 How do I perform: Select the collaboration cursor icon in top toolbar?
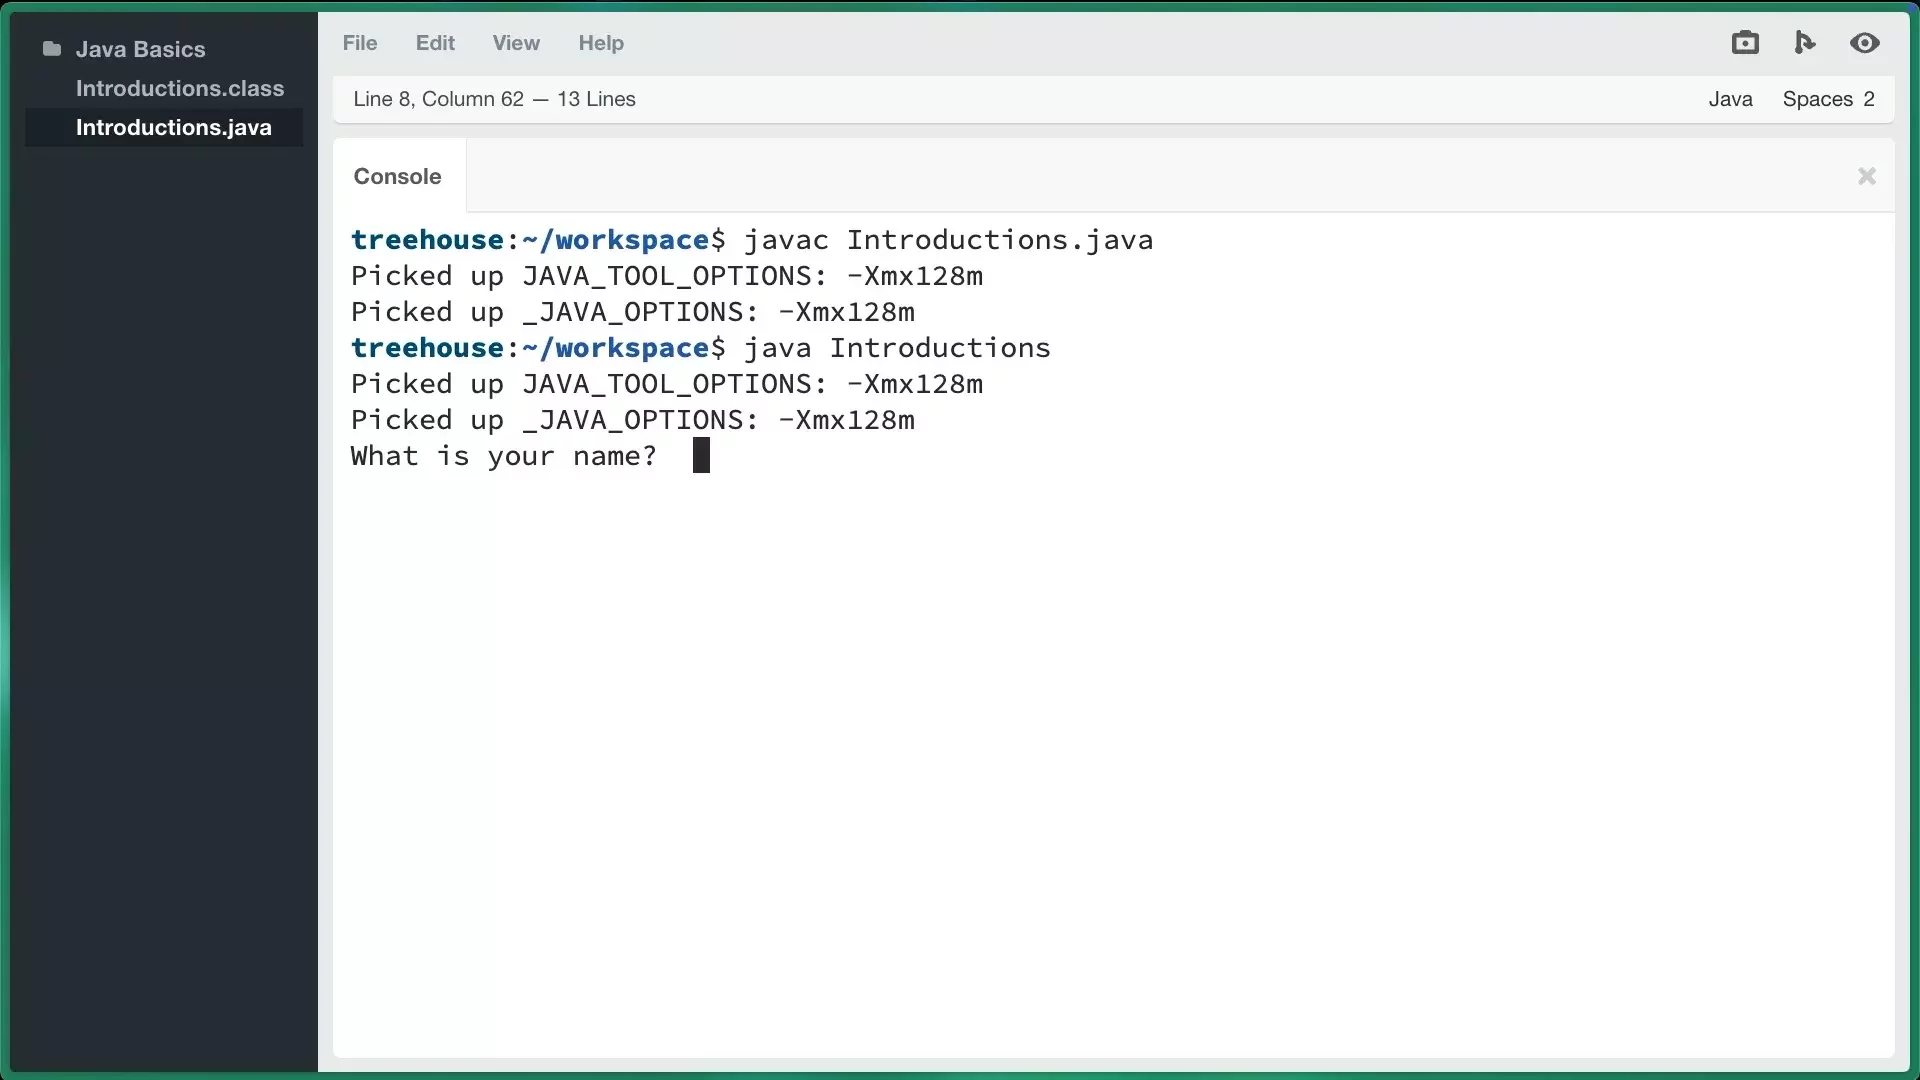tap(1804, 42)
